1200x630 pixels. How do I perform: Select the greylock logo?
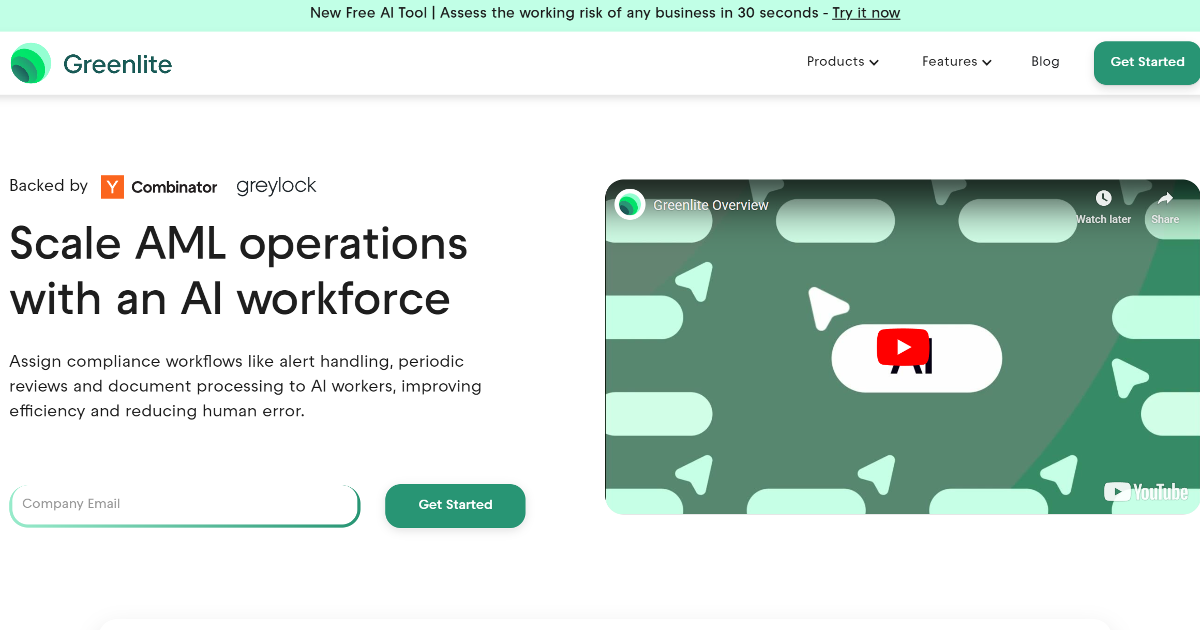276,185
